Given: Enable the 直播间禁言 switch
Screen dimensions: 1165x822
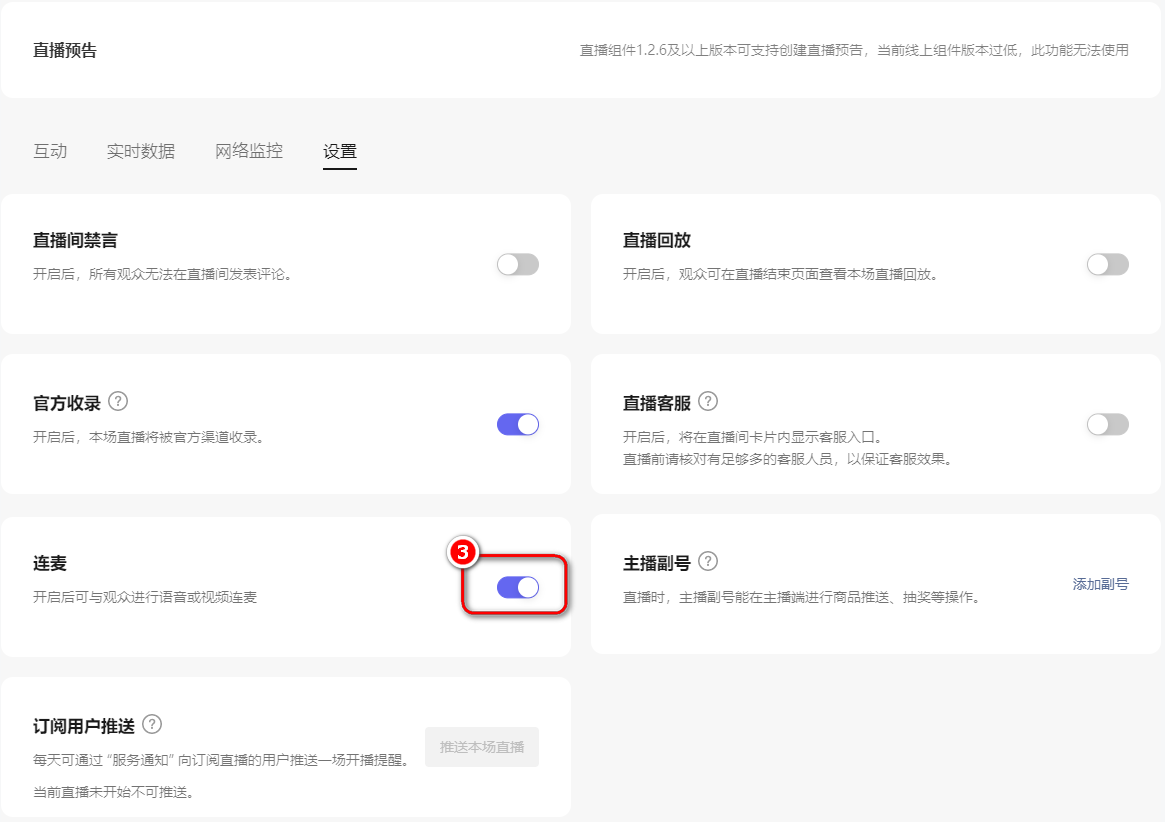Looking at the screenshot, I should point(517,264).
